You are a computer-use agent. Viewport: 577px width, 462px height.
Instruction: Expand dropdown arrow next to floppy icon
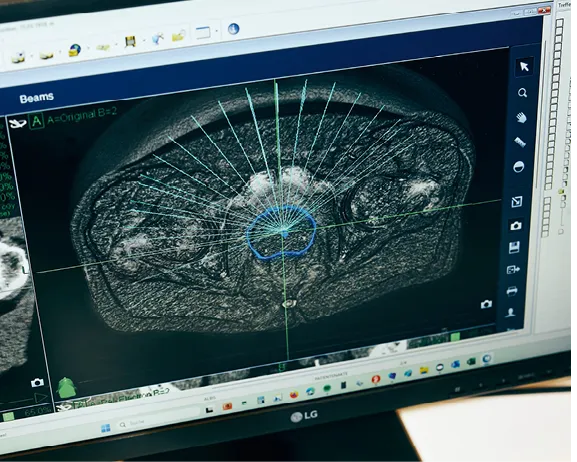144,40
